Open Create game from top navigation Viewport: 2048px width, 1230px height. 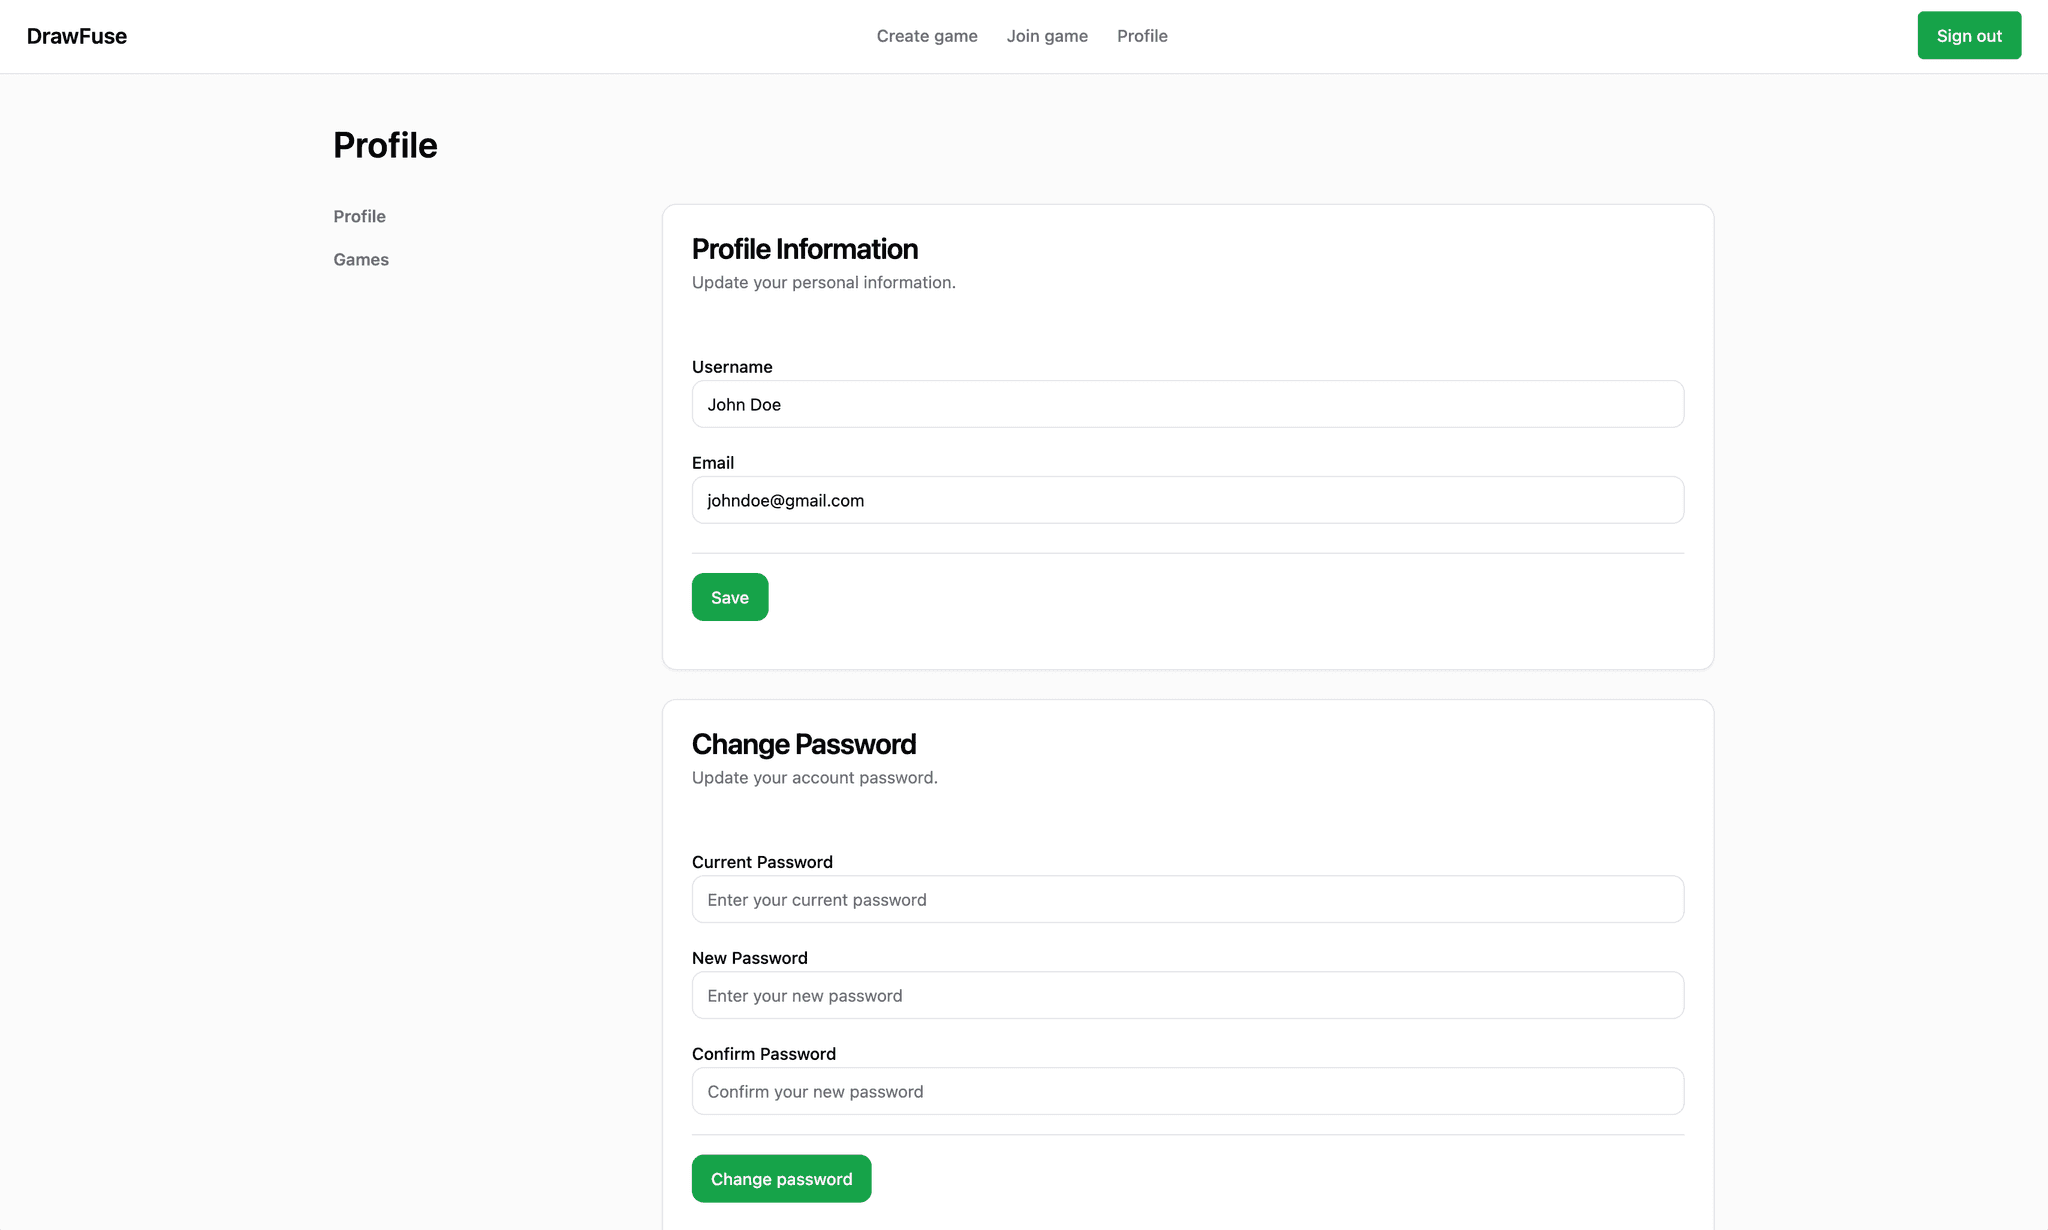coord(927,36)
